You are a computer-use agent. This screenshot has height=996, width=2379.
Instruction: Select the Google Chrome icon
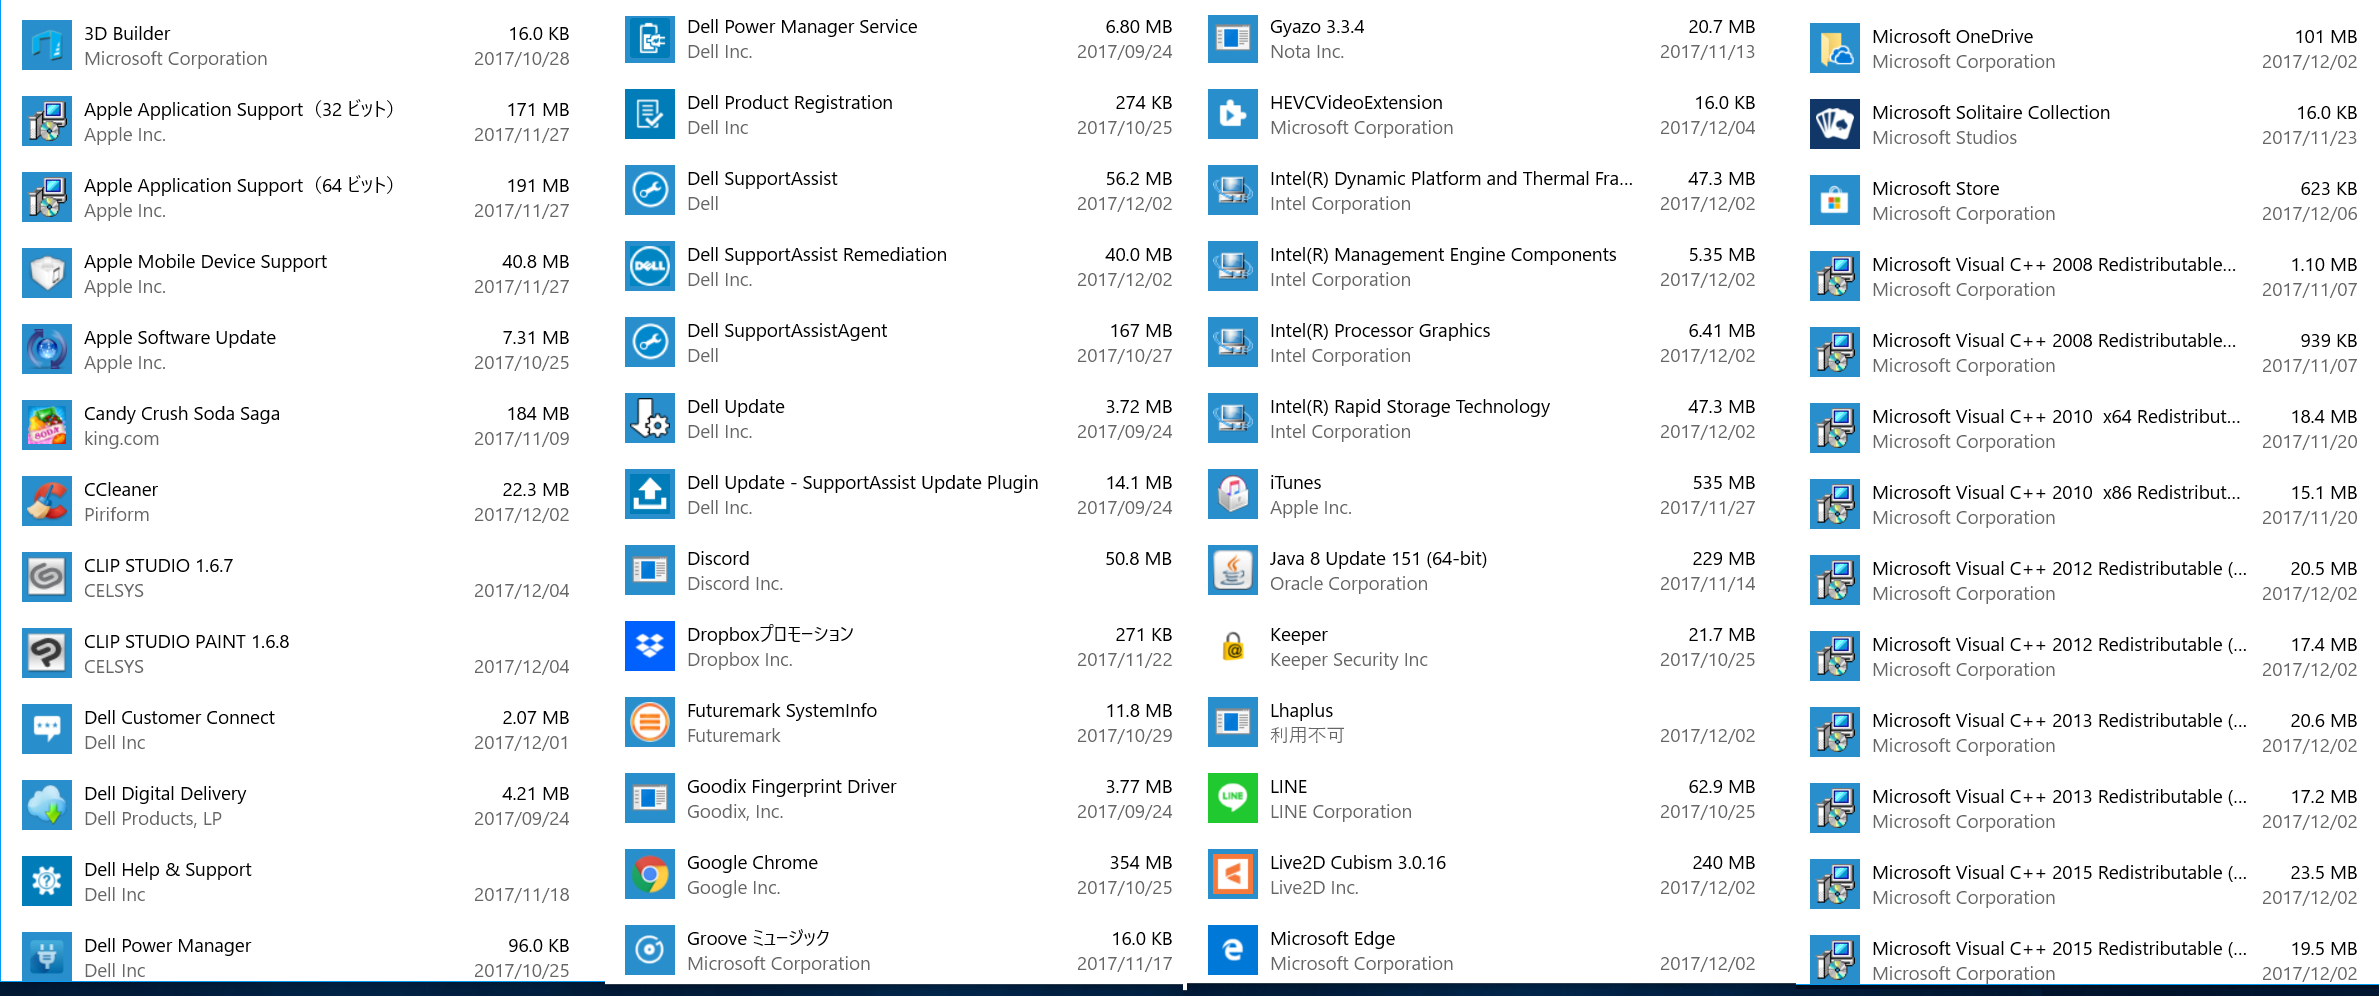click(650, 874)
